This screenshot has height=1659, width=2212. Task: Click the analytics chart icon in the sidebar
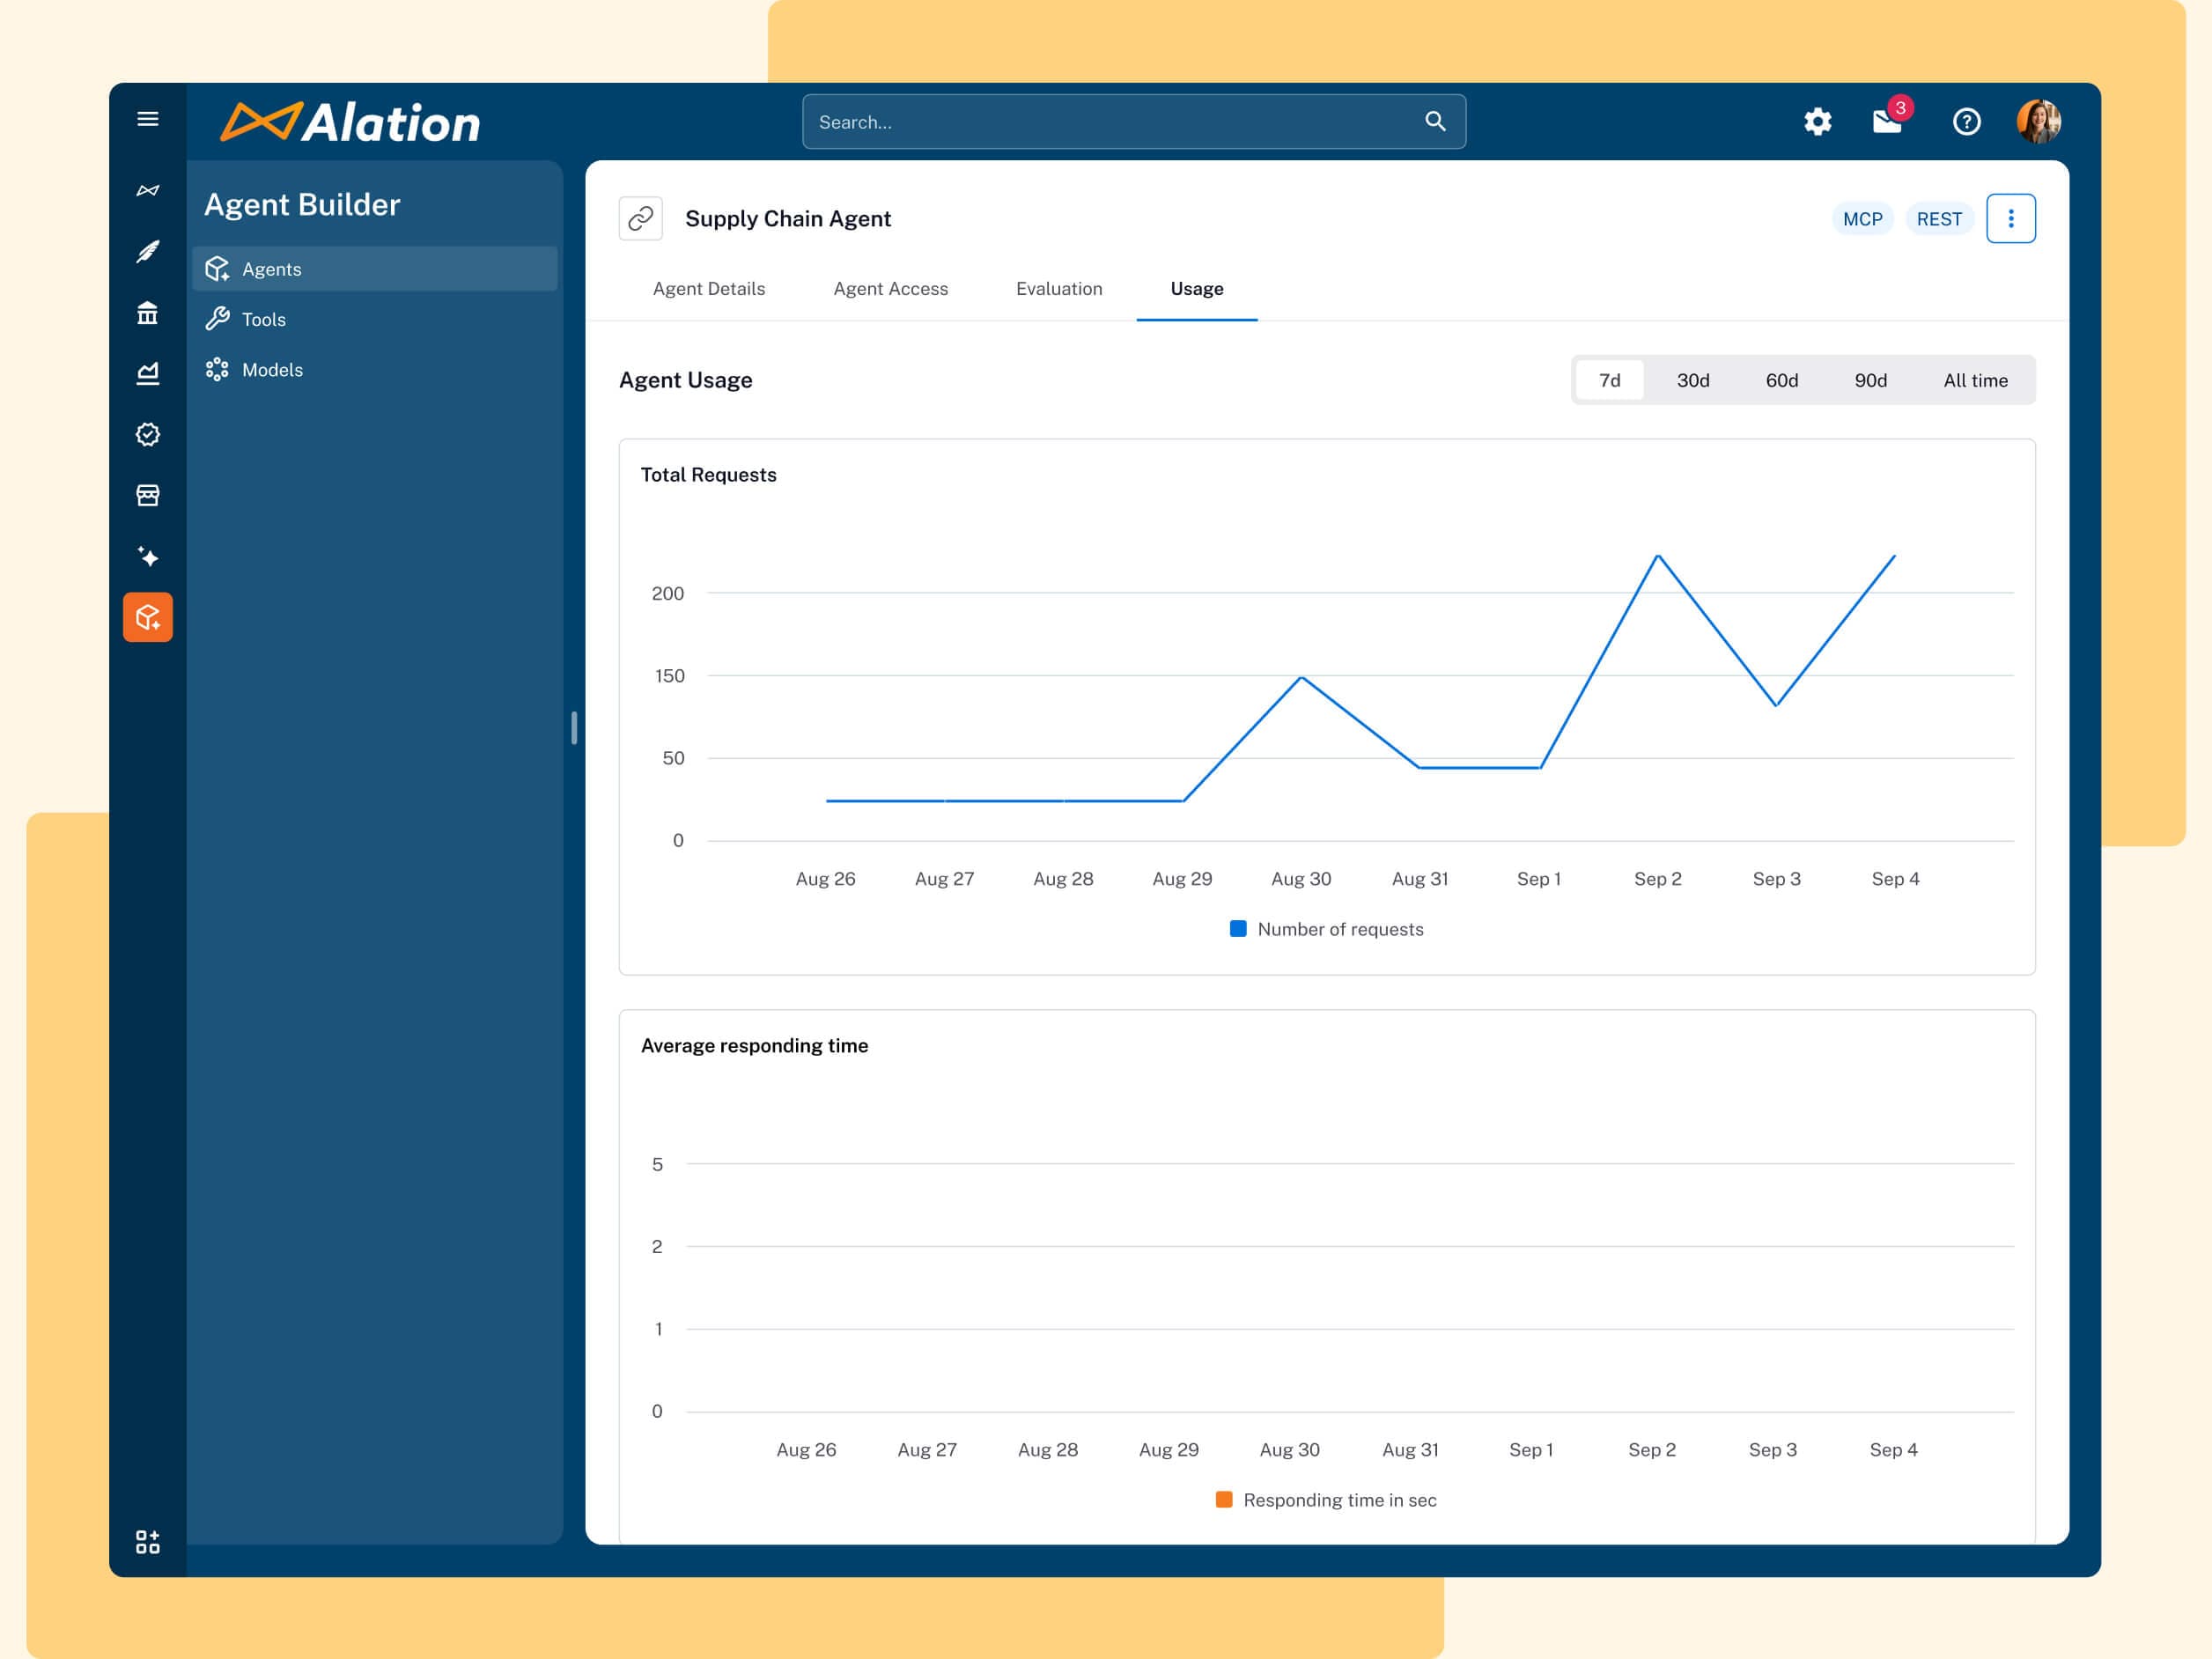147,373
